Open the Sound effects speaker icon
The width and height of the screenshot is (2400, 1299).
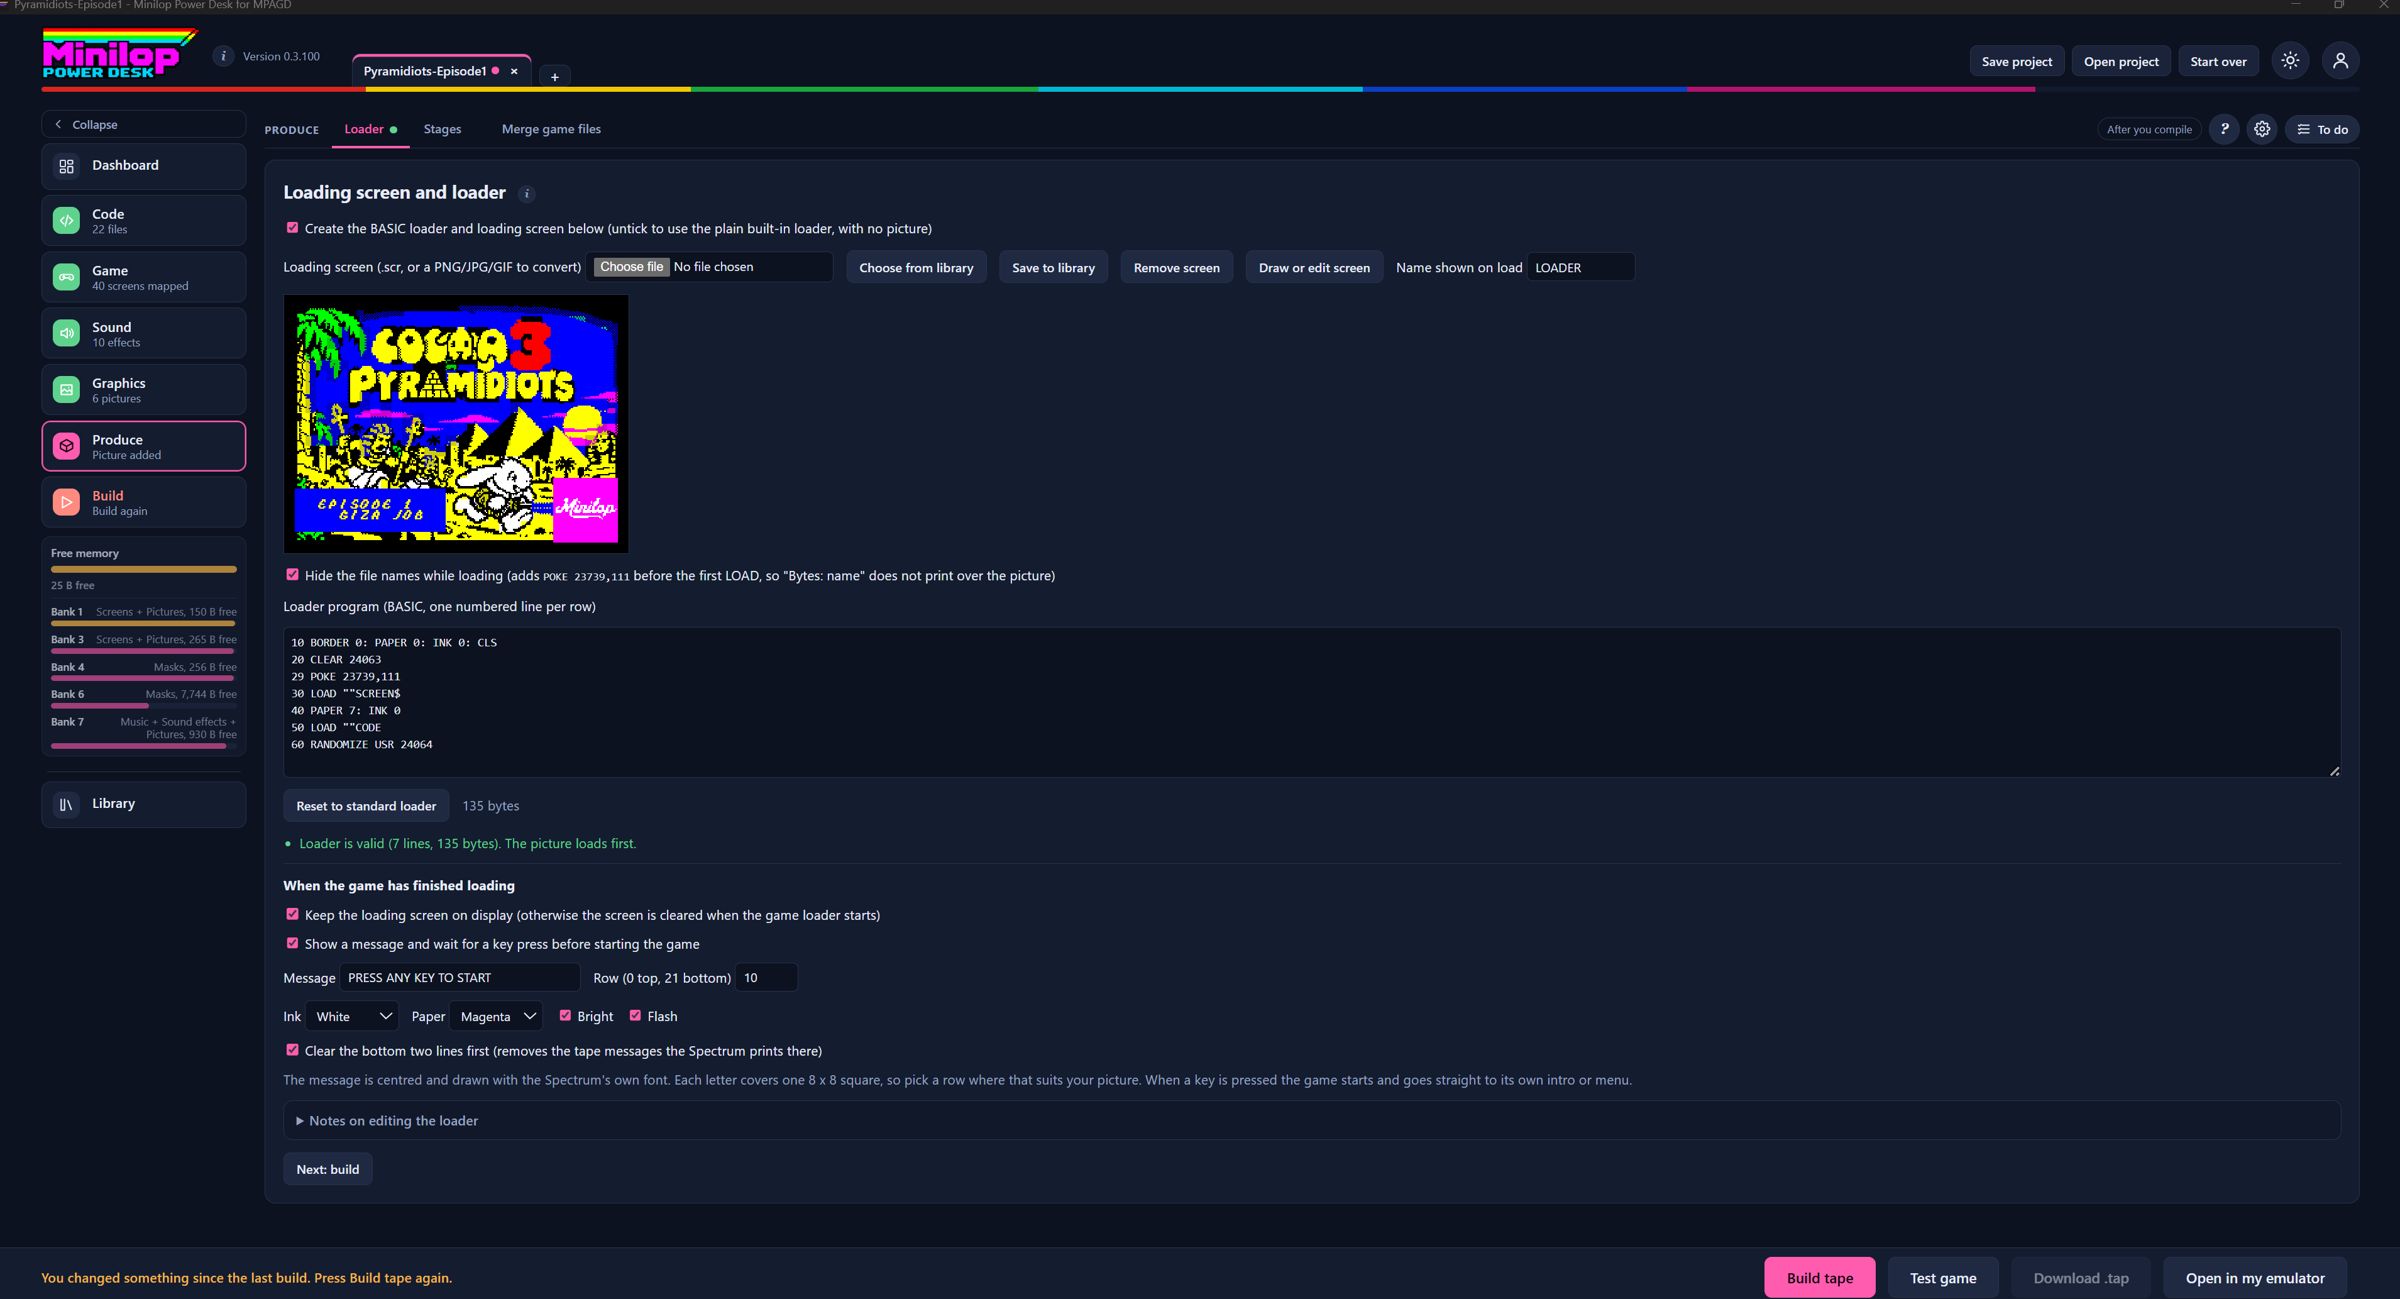tap(66, 334)
